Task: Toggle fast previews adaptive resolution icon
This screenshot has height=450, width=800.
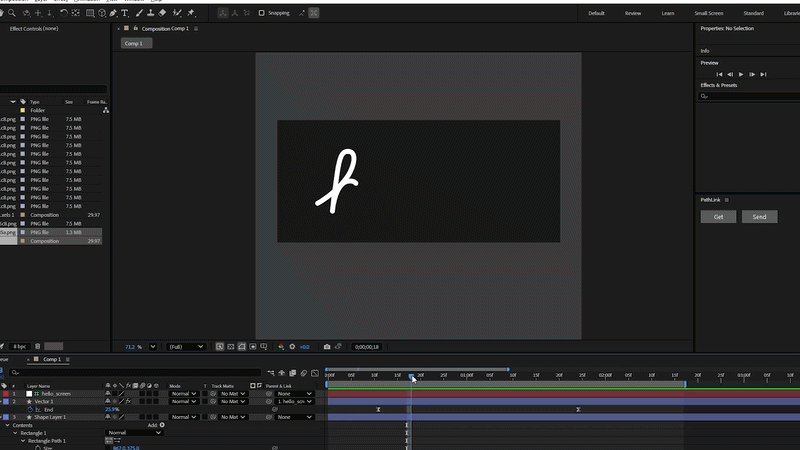Action: (220, 347)
